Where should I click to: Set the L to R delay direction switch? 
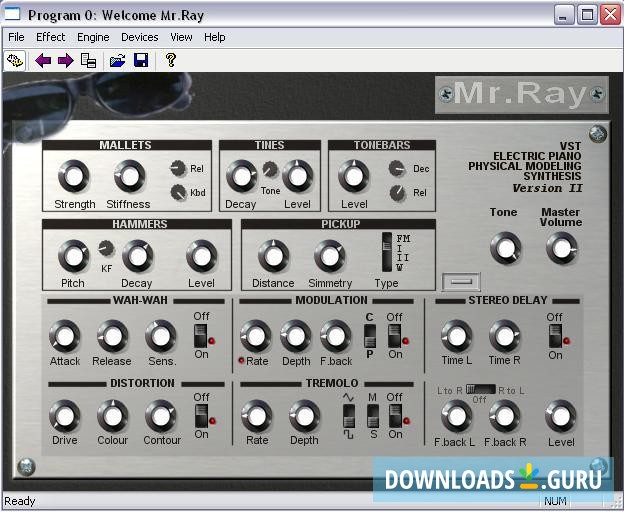coord(480,388)
